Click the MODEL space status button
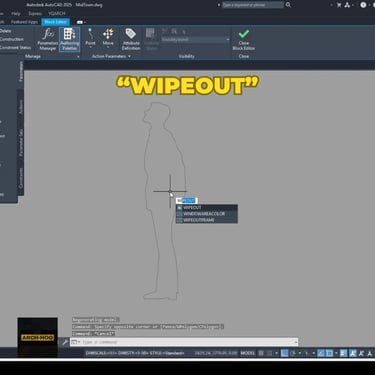The height and width of the screenshot is (375, 375). coord(248,353)
